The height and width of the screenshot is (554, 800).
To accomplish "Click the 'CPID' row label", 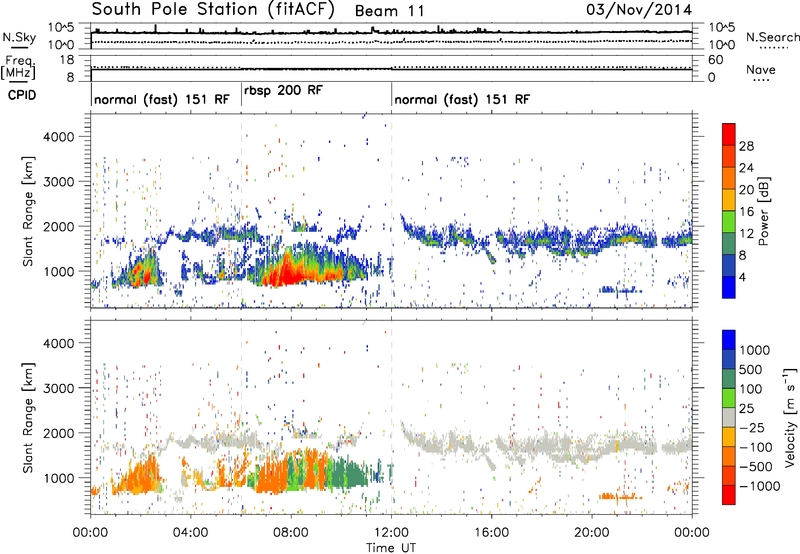I will pyautogui.click(x=22, y=95).
